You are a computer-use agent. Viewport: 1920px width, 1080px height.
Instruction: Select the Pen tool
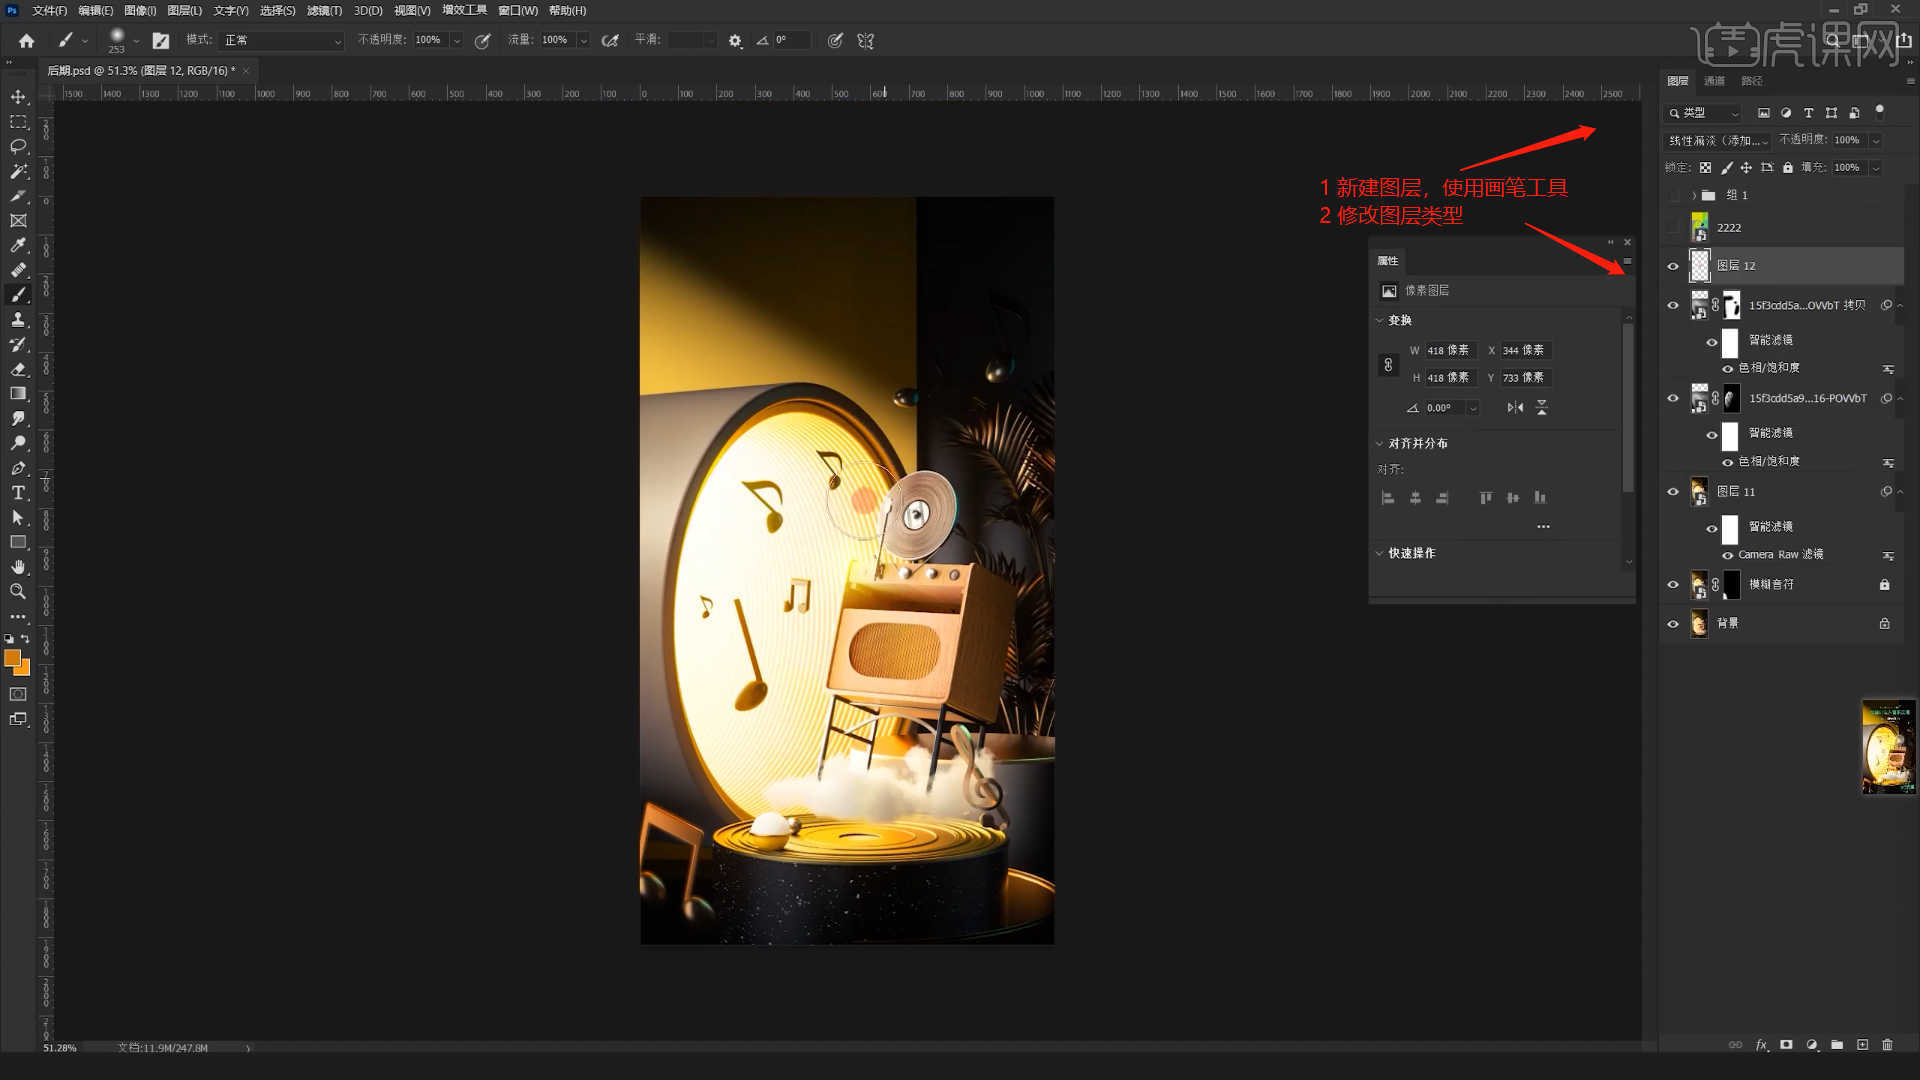18,468
